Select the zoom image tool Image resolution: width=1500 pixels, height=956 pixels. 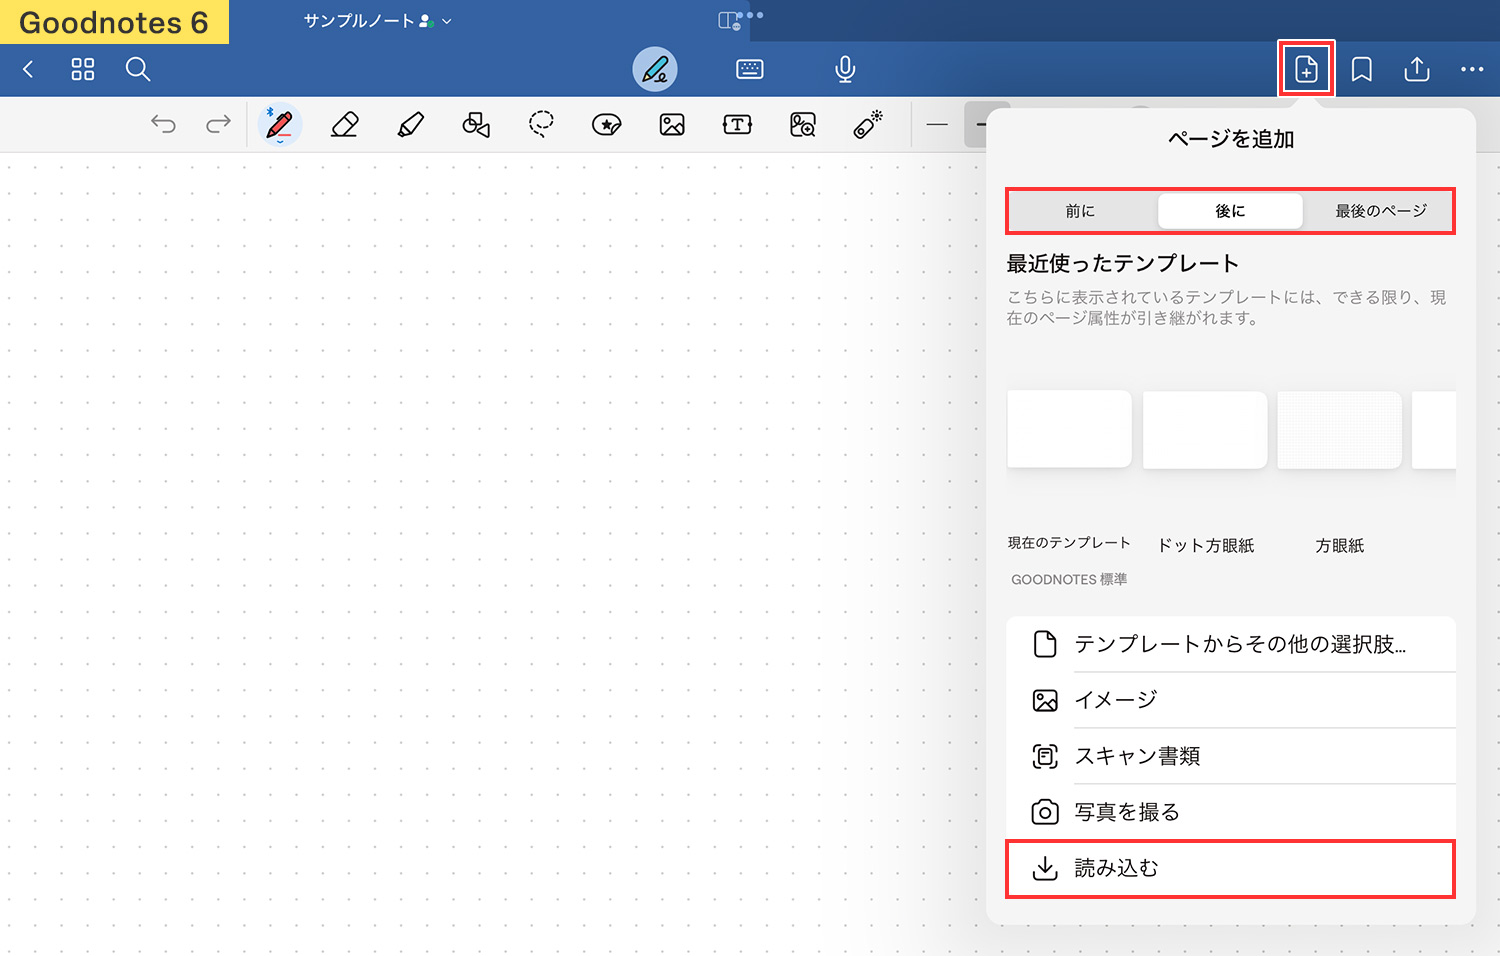tap(803, 125)
